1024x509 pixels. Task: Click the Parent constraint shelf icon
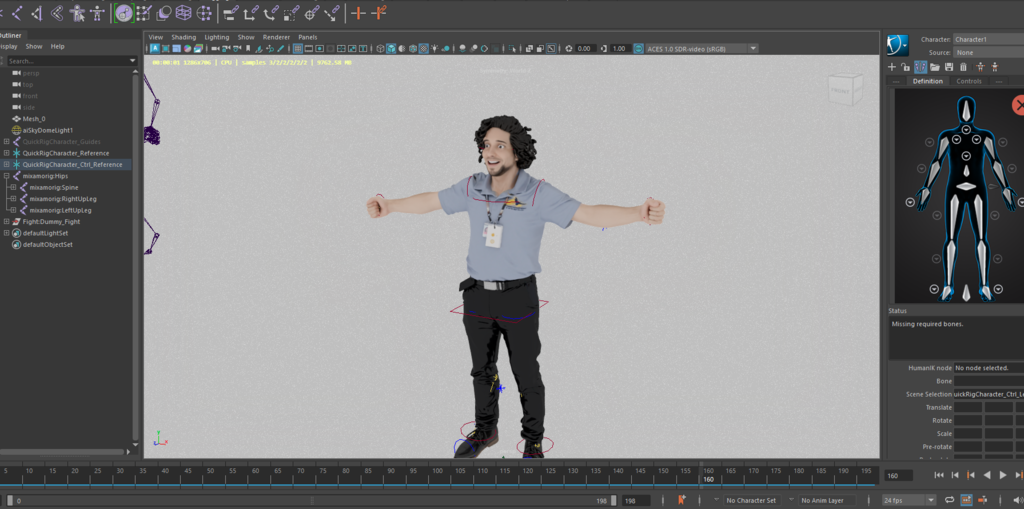click(230, 12)
